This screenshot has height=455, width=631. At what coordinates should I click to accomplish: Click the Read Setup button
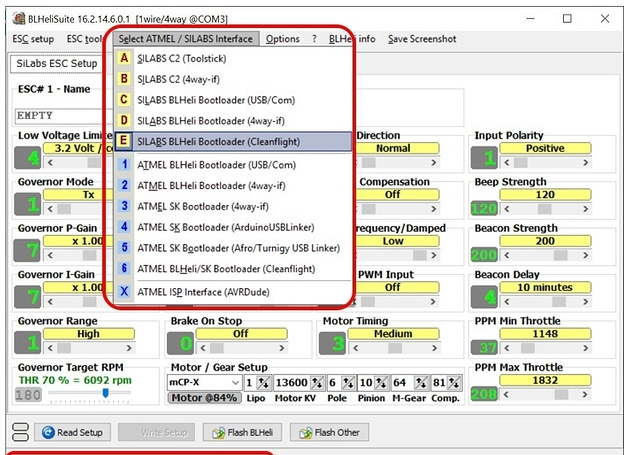(72, 432)
